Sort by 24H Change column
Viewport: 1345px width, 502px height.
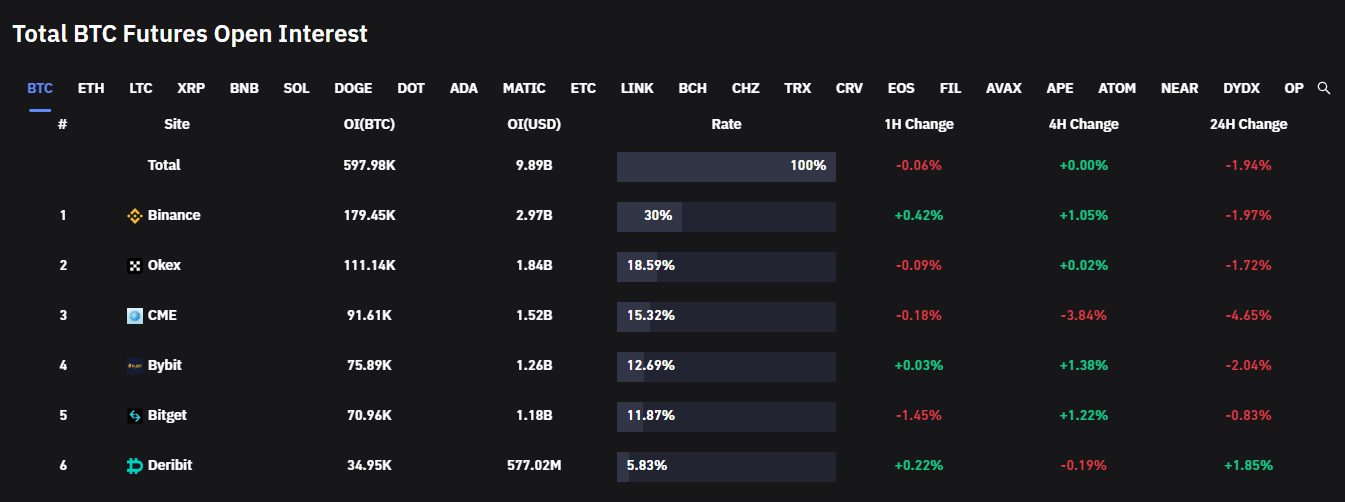point(1248,125)
